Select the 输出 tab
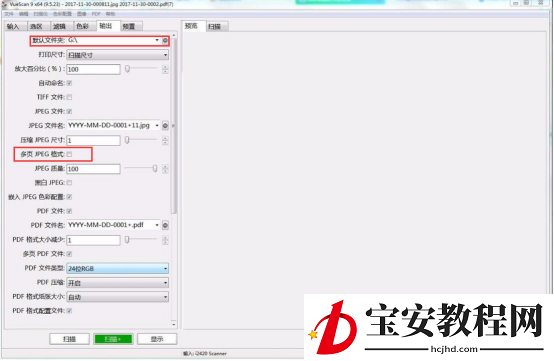The image size is (554, 361). (107, 26)
